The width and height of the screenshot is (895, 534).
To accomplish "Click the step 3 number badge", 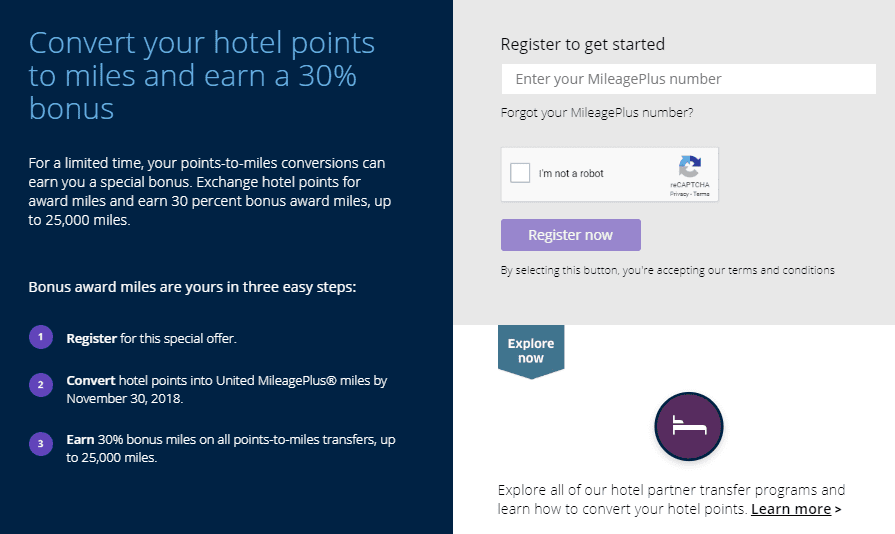I will point(40,444).
